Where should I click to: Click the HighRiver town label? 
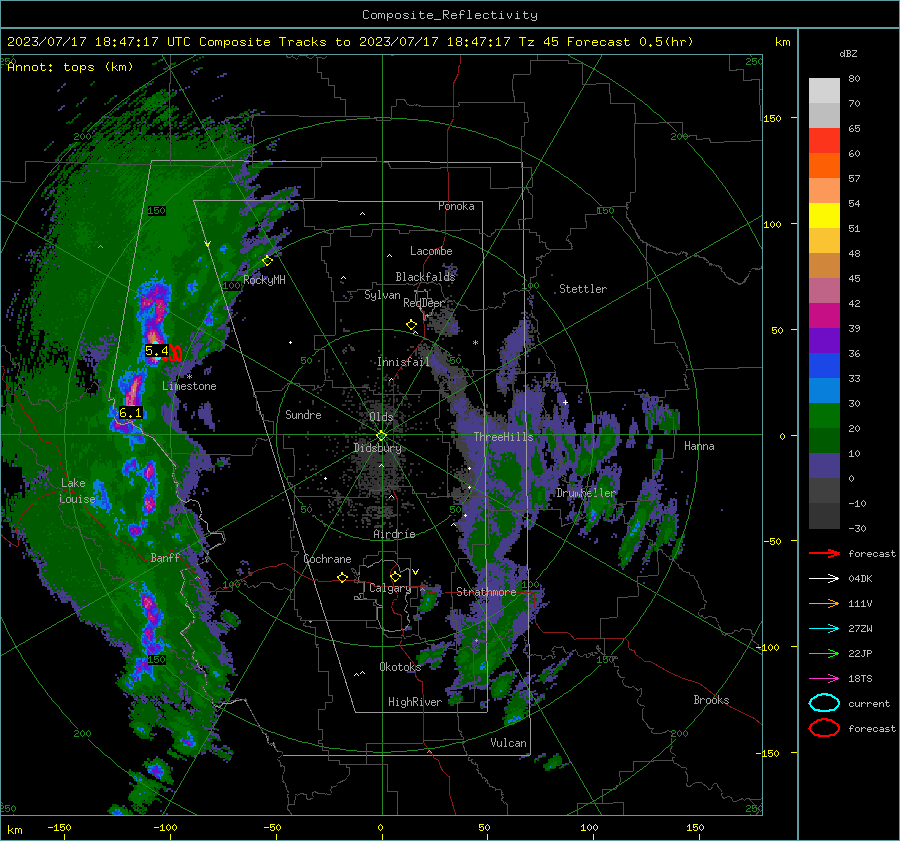click(x=415, y=702)
